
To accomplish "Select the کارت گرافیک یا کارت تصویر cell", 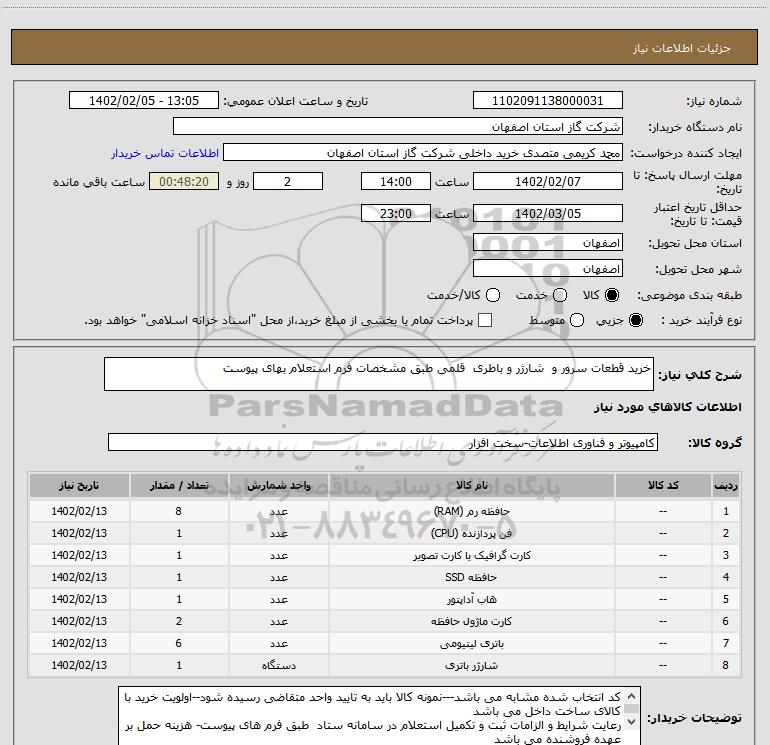I will [471, 555].
